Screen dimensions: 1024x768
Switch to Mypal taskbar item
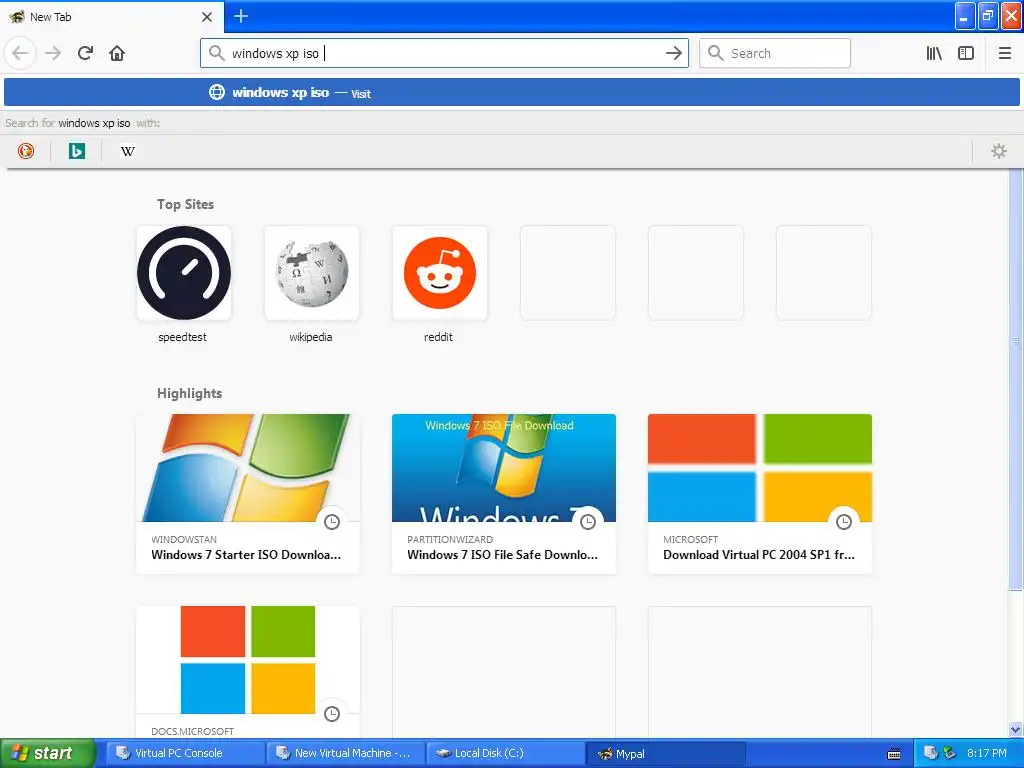666,754
